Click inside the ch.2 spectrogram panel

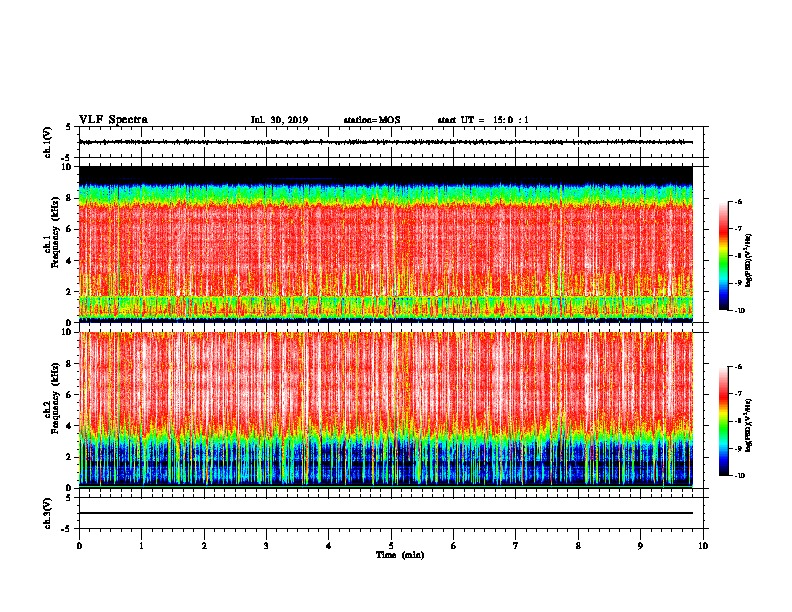point(386,410)
